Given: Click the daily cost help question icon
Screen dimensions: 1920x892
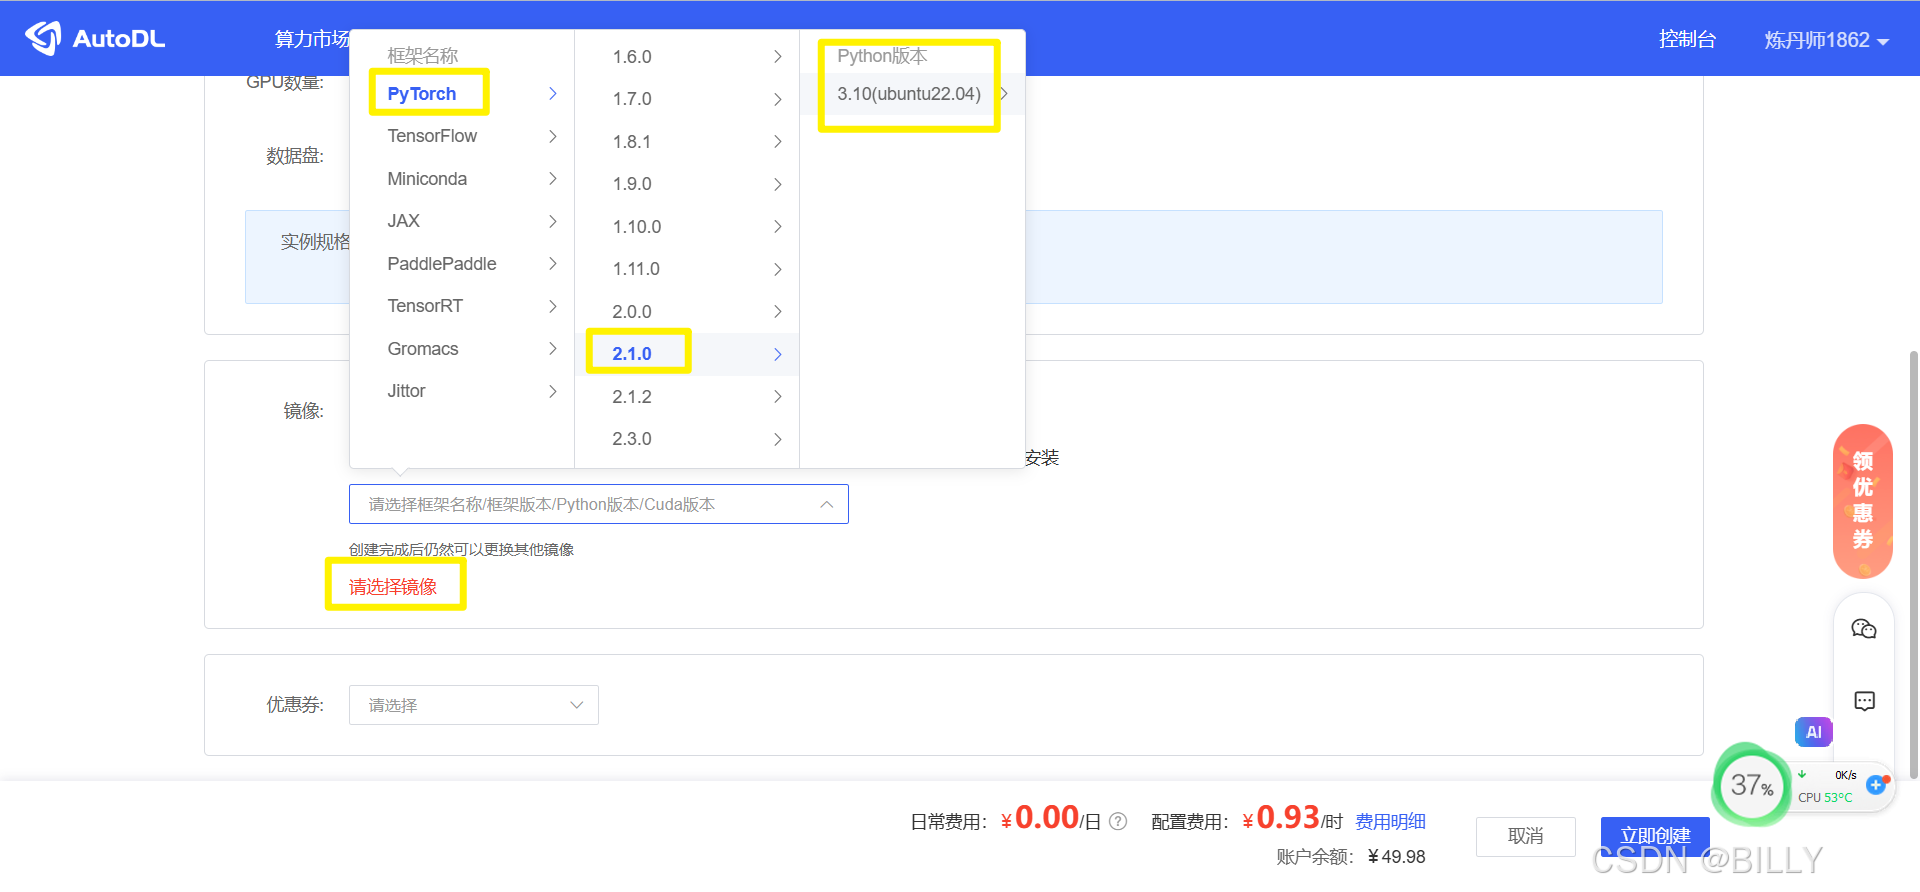Looking at the screenshot, I should pyautogui.click(x=1118, y=822).
